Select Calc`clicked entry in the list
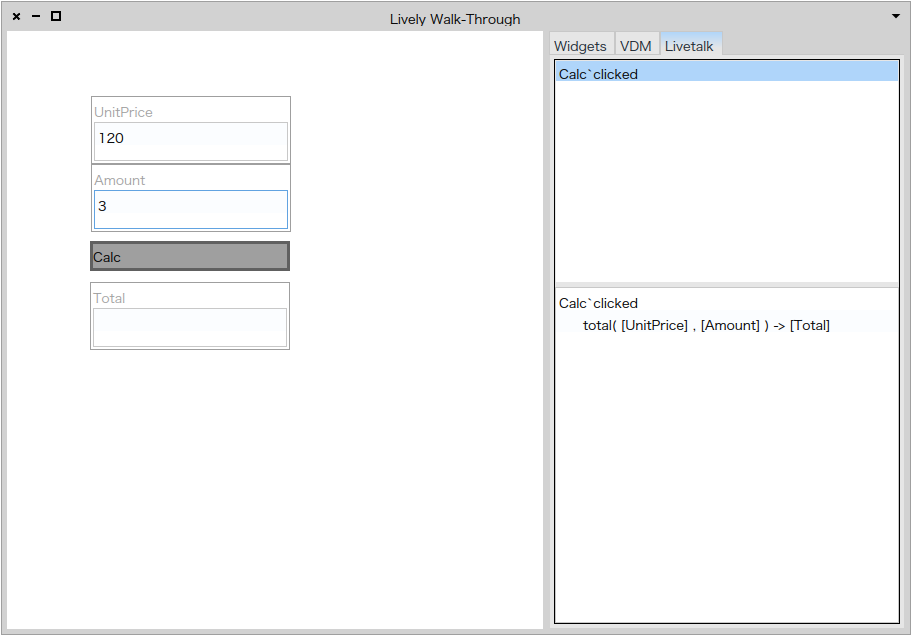911x636 pixels. (726, 72)
